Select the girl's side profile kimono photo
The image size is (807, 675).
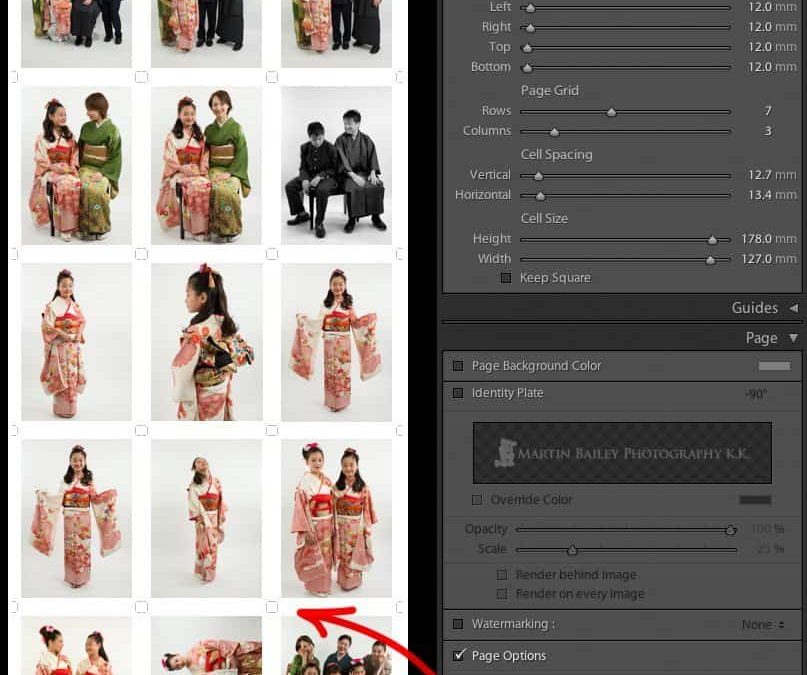206,342
